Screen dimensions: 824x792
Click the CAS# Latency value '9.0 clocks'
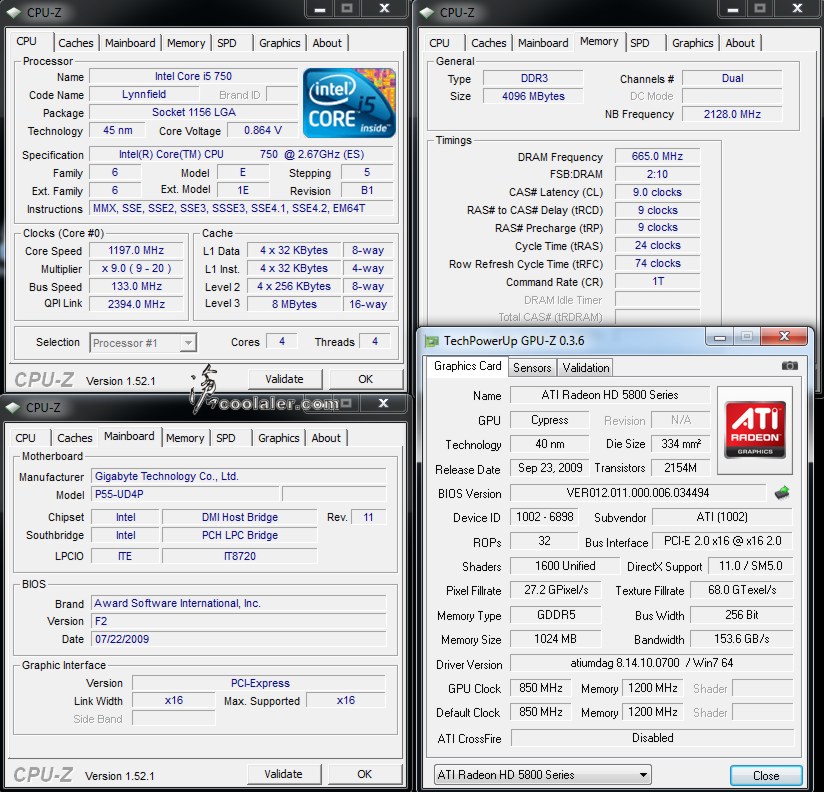657,192
